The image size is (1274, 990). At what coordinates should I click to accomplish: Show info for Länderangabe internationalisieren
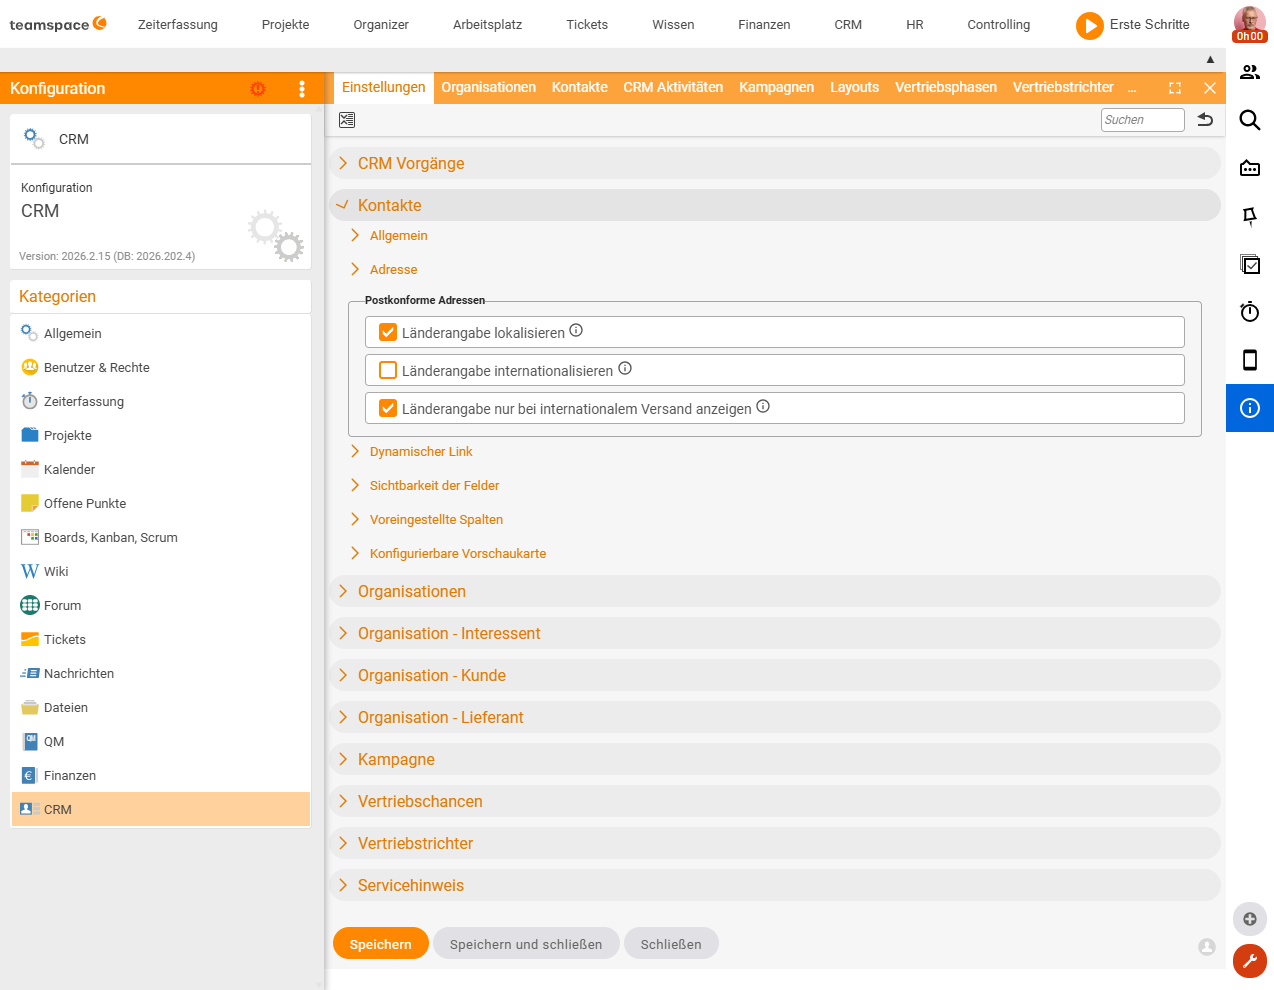click(625, 369)
